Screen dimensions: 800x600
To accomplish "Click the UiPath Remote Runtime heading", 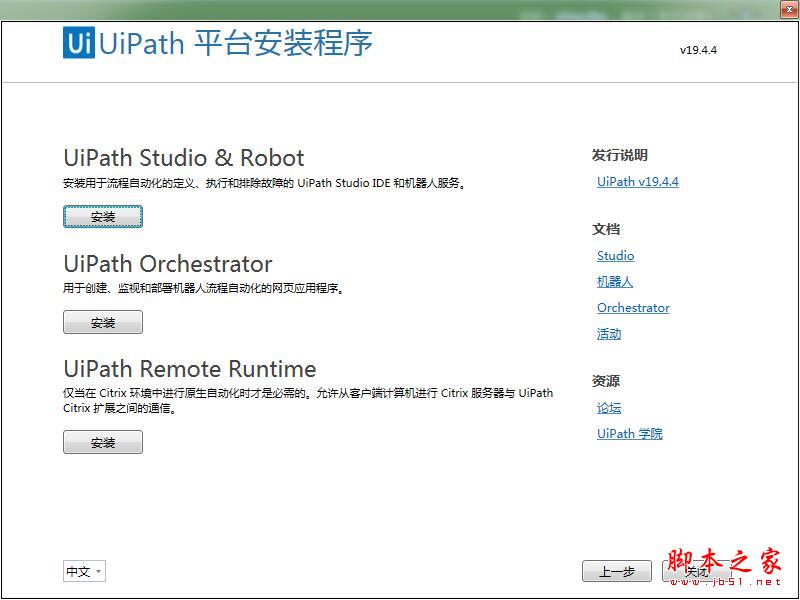I will point(190,369).
